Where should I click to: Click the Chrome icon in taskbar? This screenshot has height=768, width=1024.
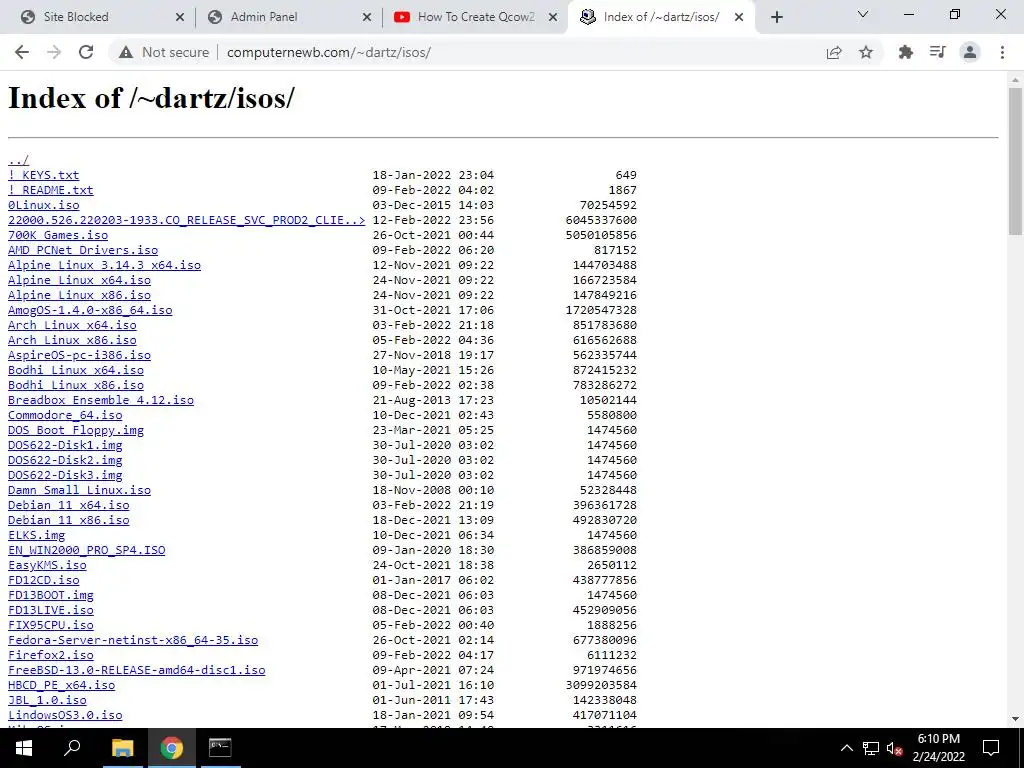tap(171, 748)
